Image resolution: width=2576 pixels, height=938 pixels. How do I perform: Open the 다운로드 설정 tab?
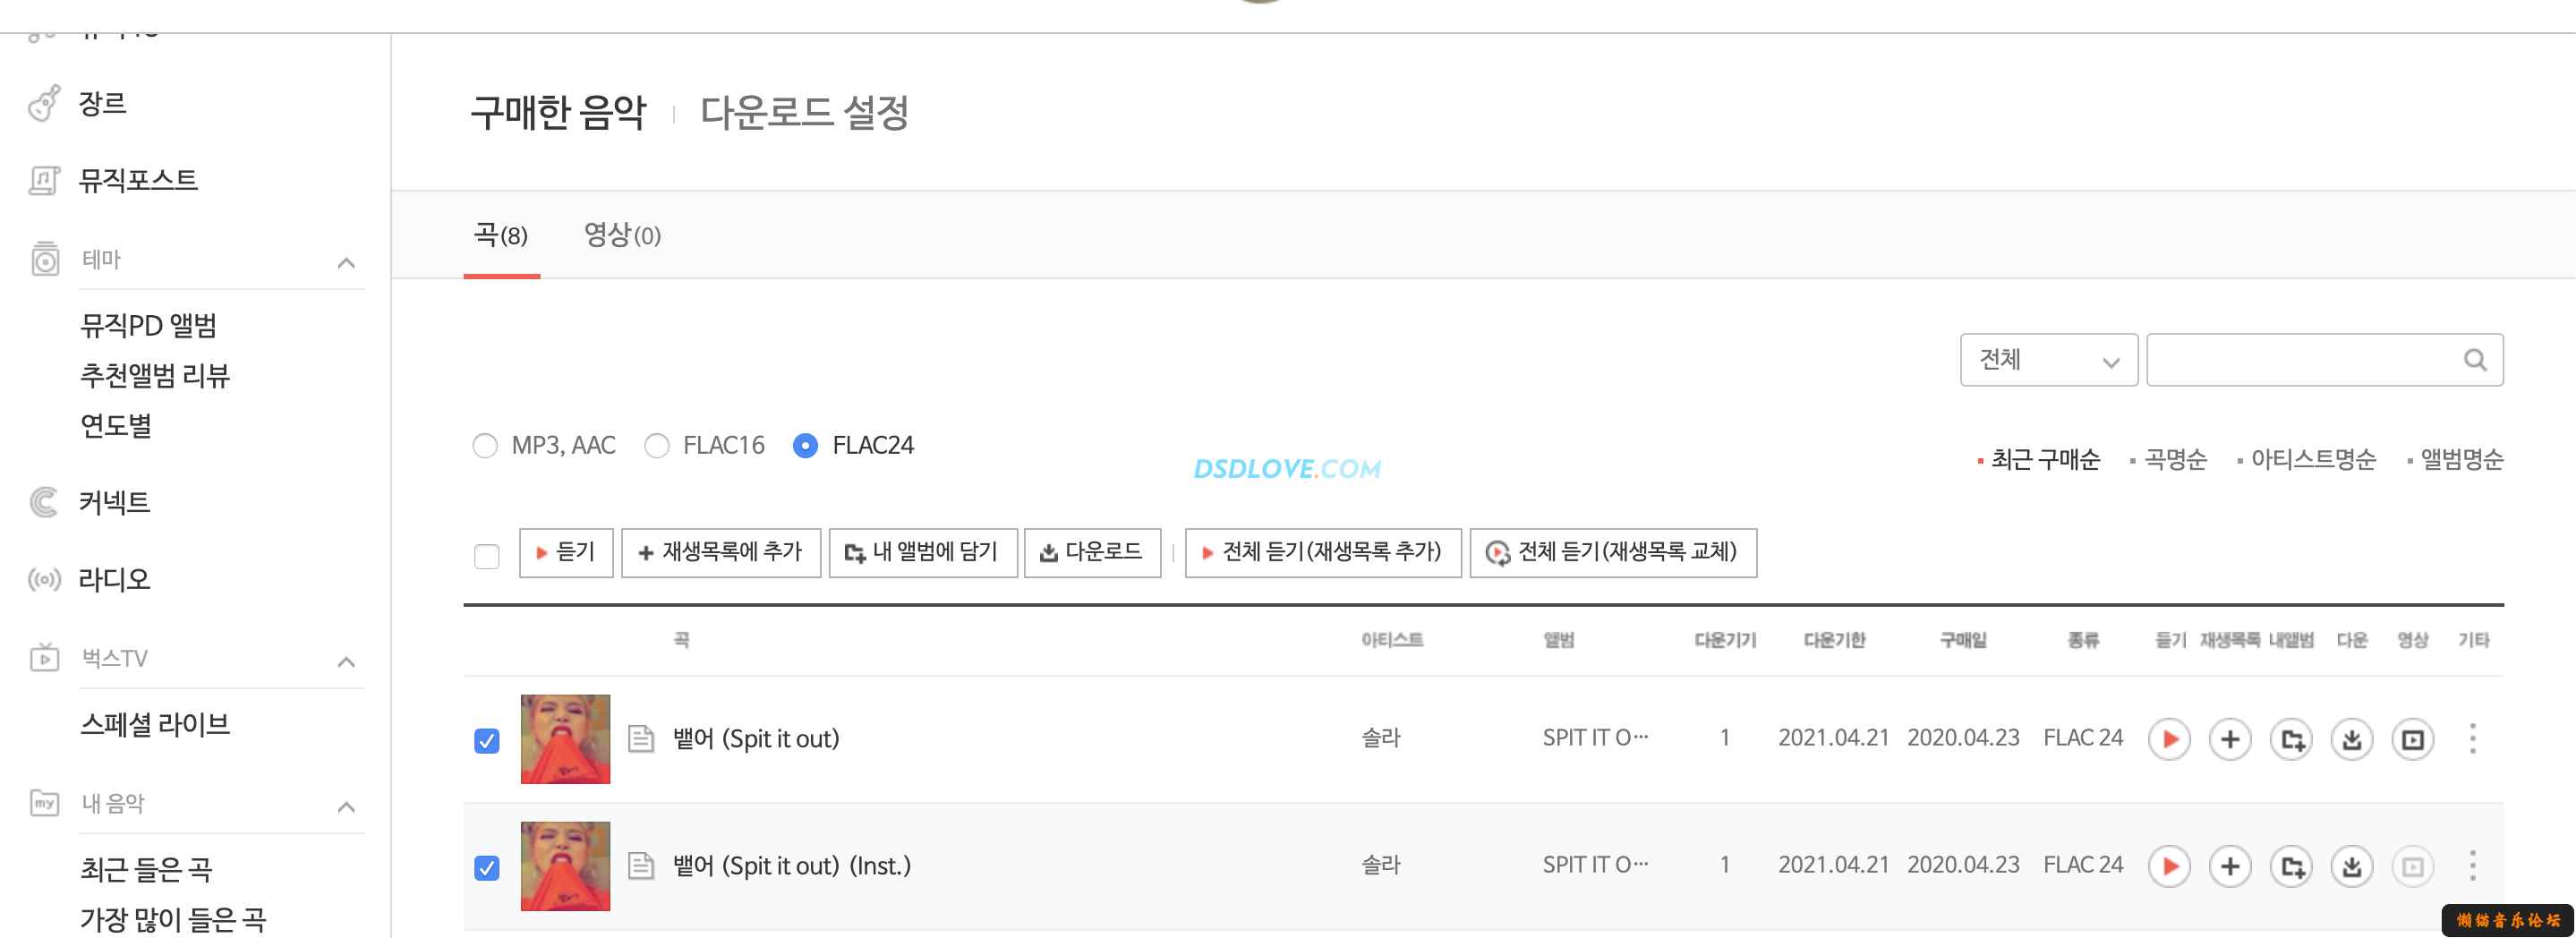804,112
